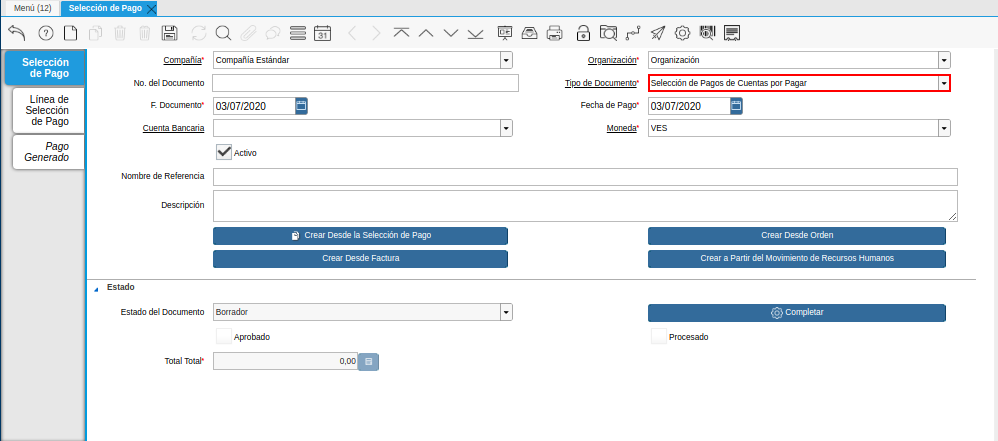Click Crear Desde la Selección de Pago button
998x441 pixels.
360,235
